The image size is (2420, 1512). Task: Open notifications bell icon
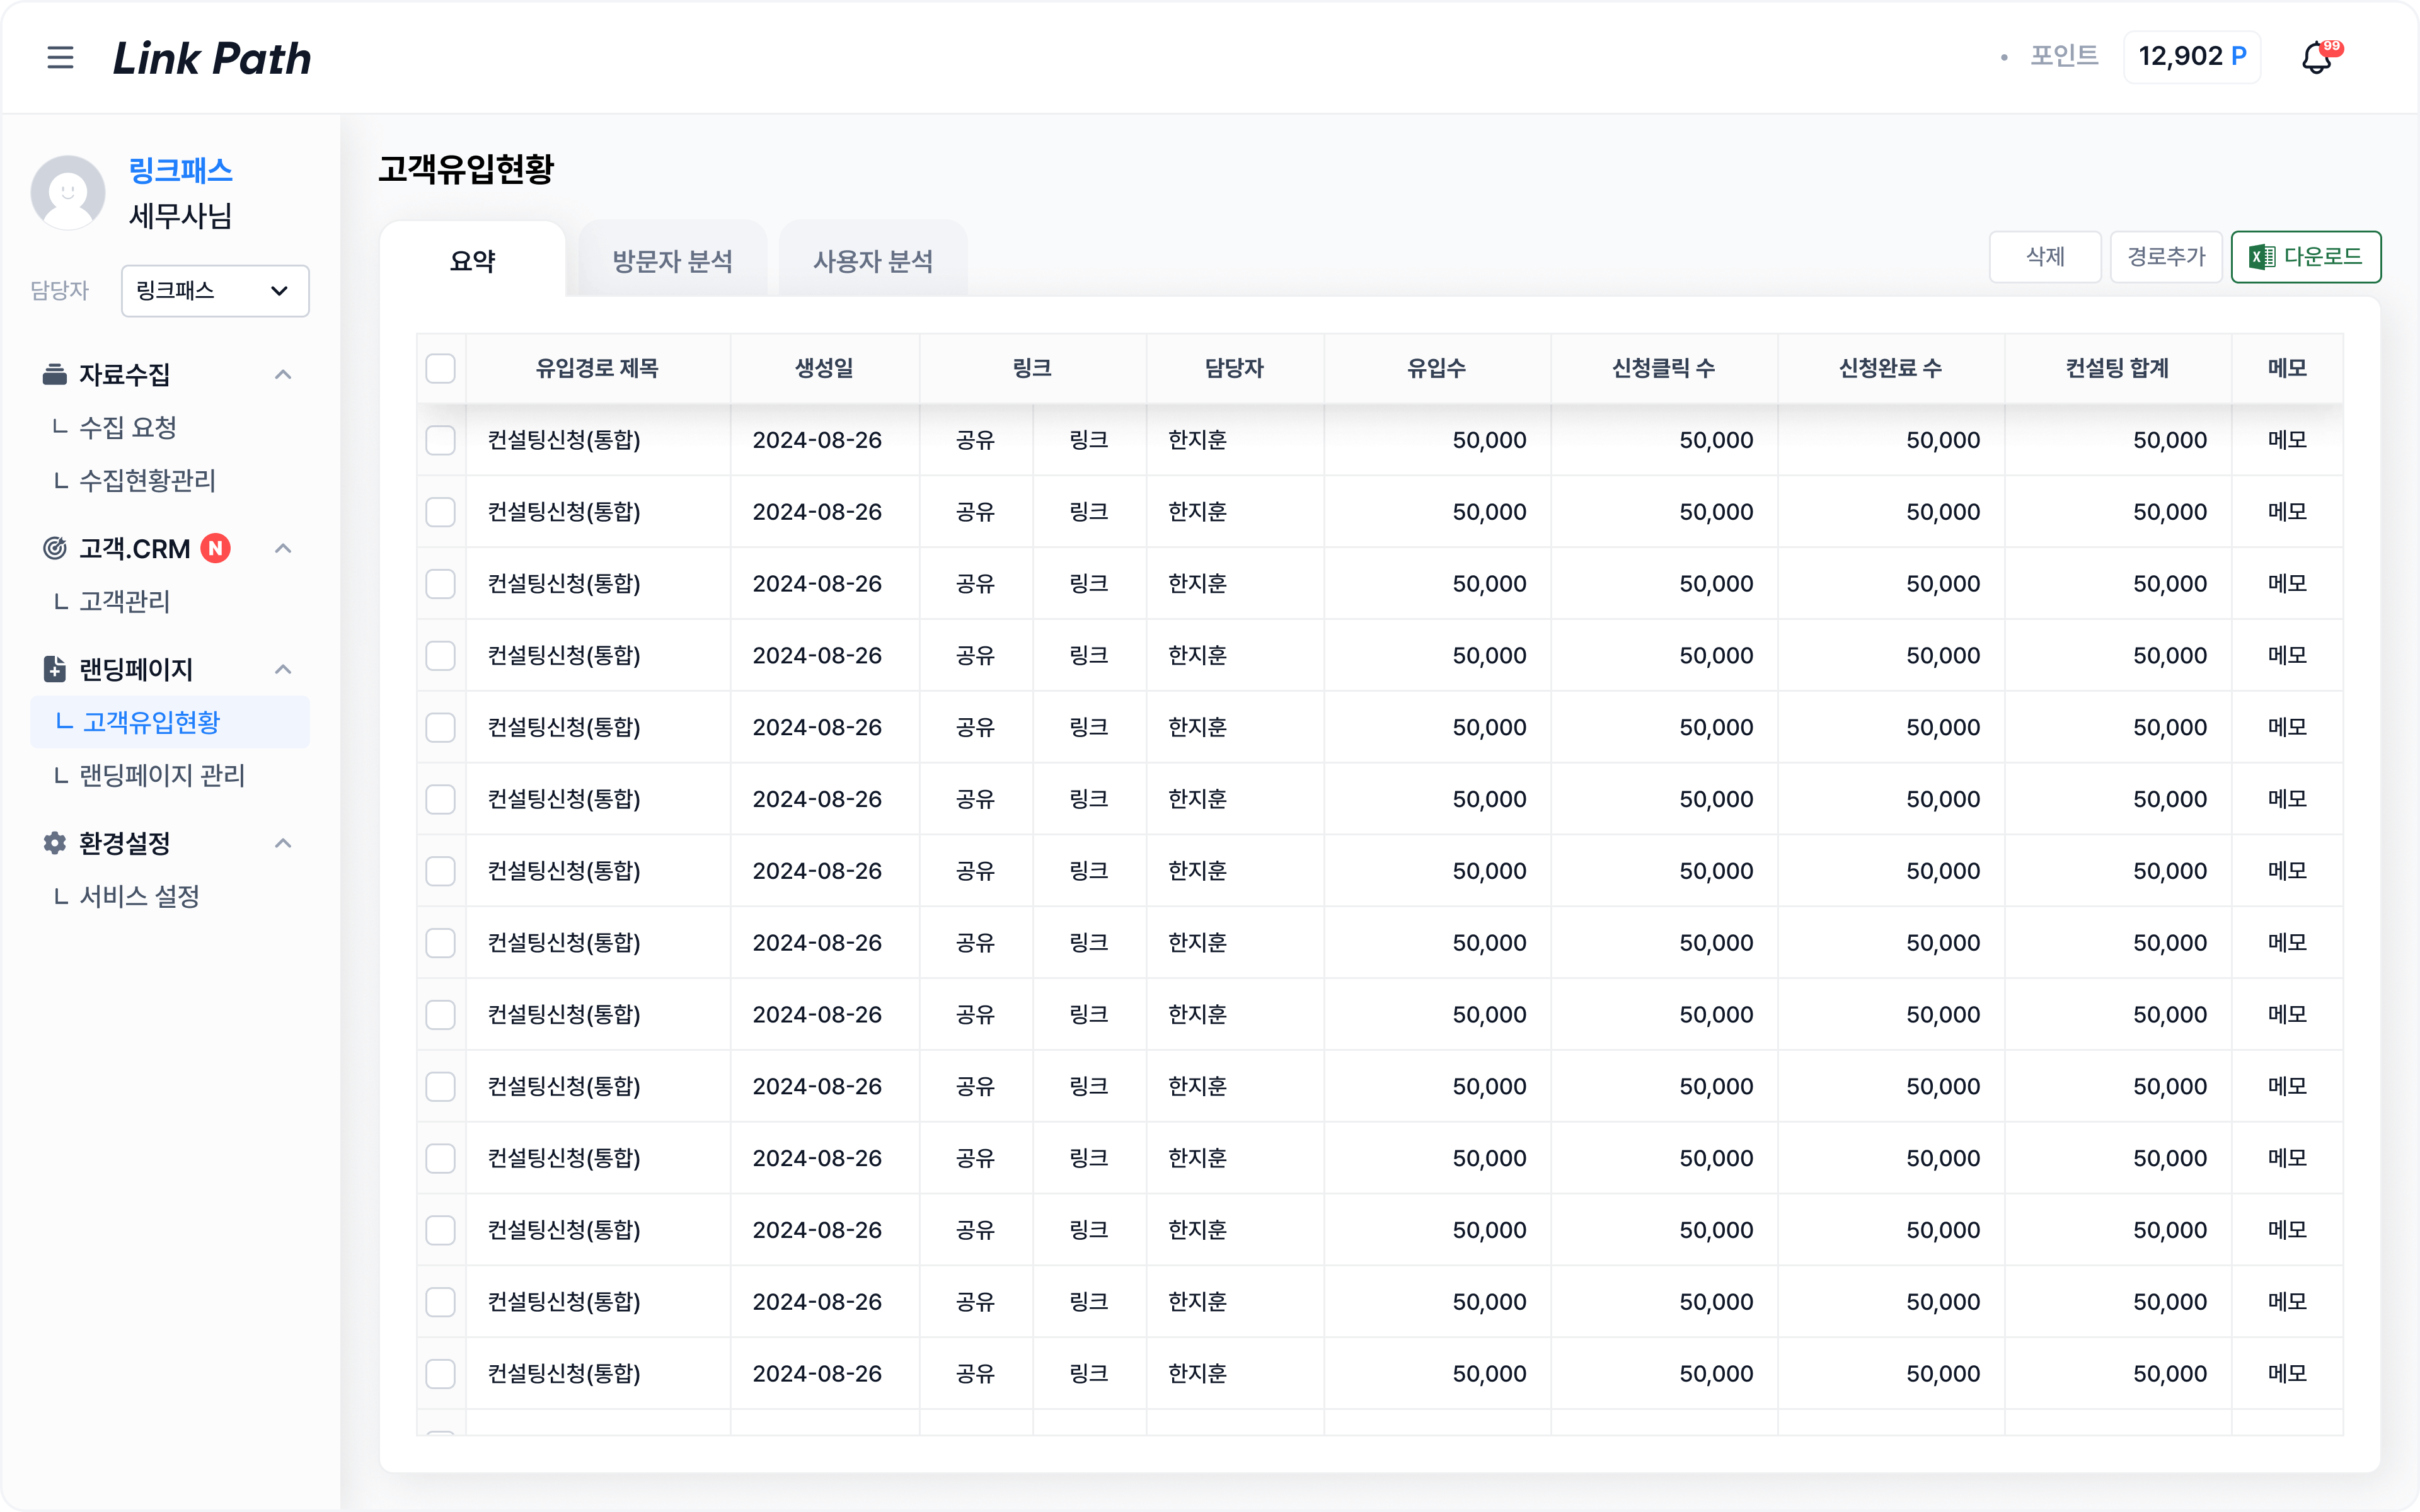[2318, 57]
